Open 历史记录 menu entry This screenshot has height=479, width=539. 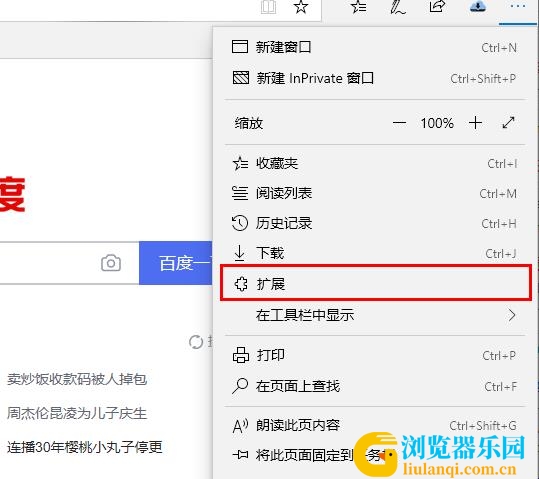pos(375,224)
